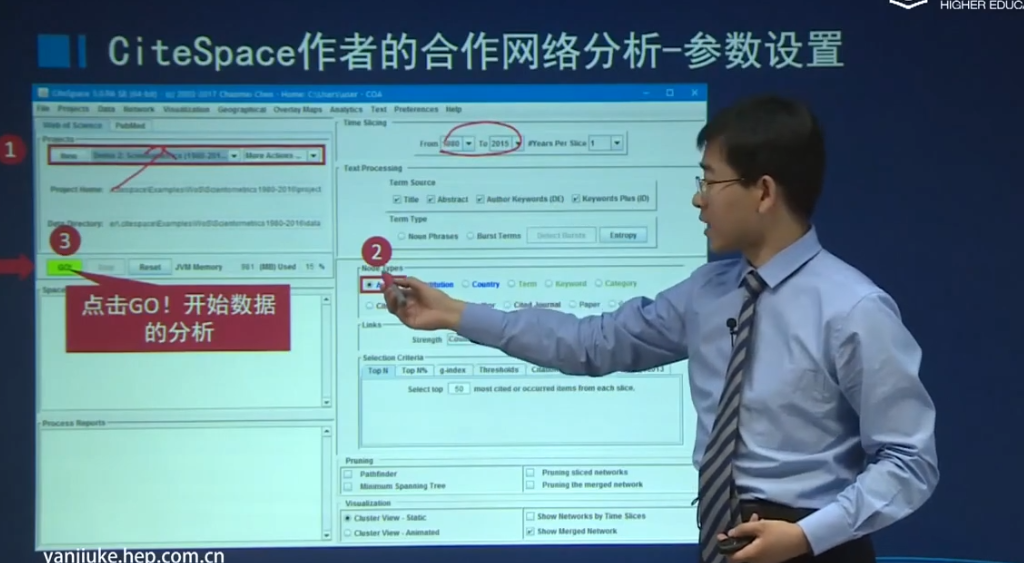Open the Geographical menu

242,110
